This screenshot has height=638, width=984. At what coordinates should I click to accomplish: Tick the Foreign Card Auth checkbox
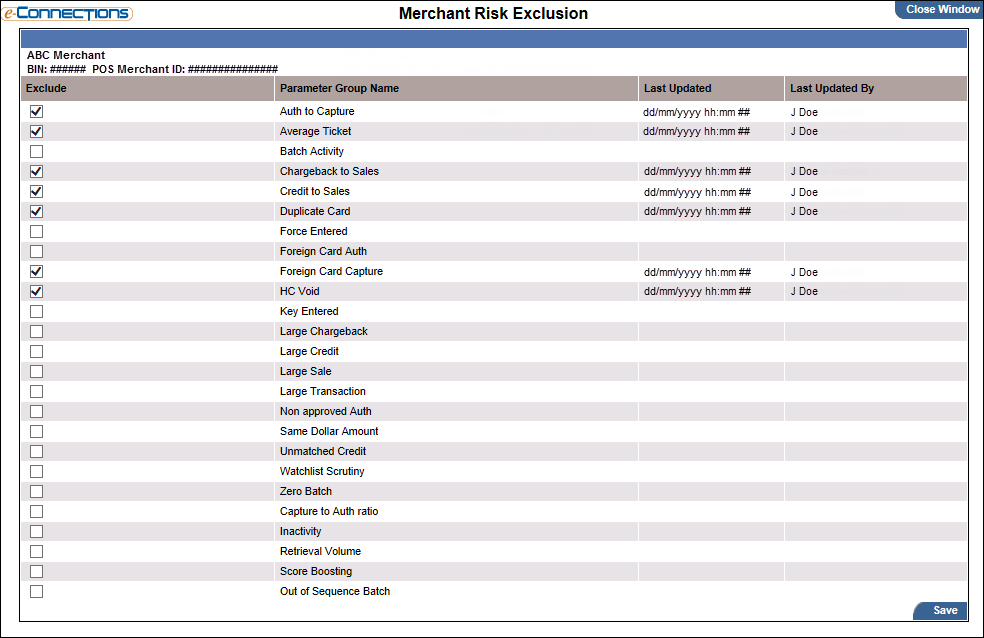pyautogui.click(x=37, y=252)
